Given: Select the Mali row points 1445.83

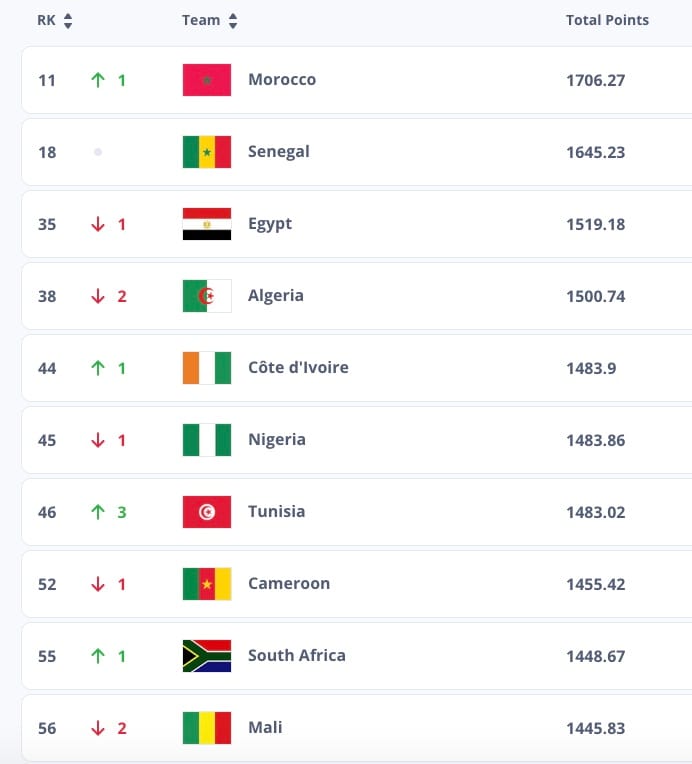Looking at the screenshot, I should pyautogui.click(x=596, y=728).
